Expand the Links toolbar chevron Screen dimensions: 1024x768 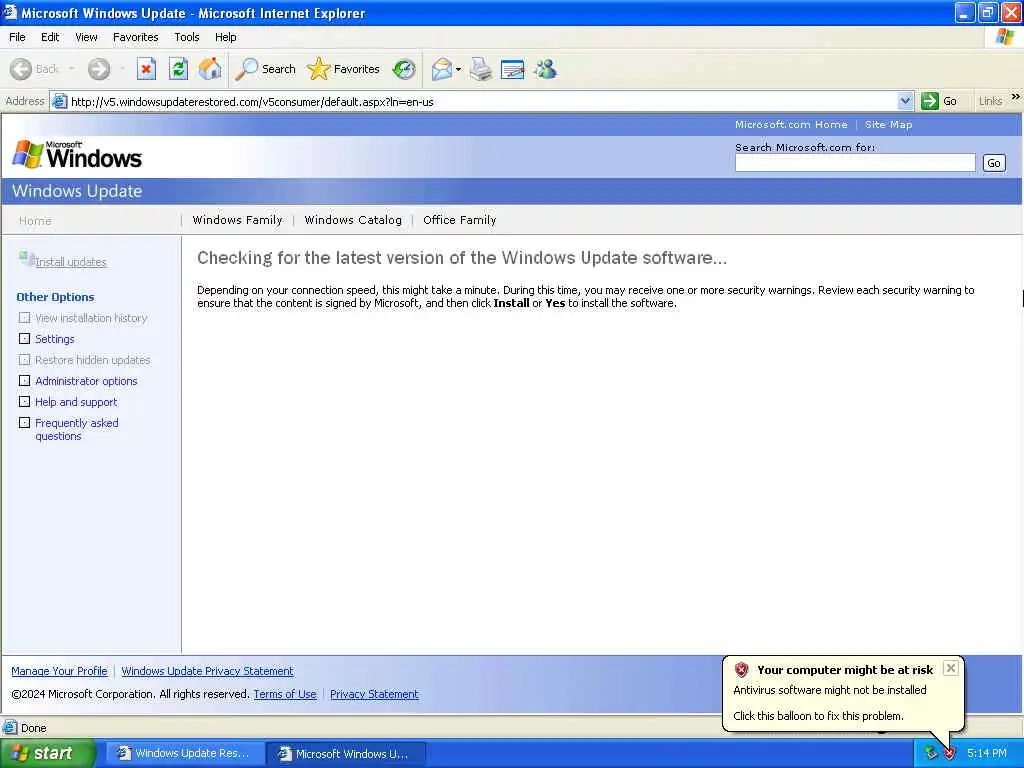[1016, 97]
